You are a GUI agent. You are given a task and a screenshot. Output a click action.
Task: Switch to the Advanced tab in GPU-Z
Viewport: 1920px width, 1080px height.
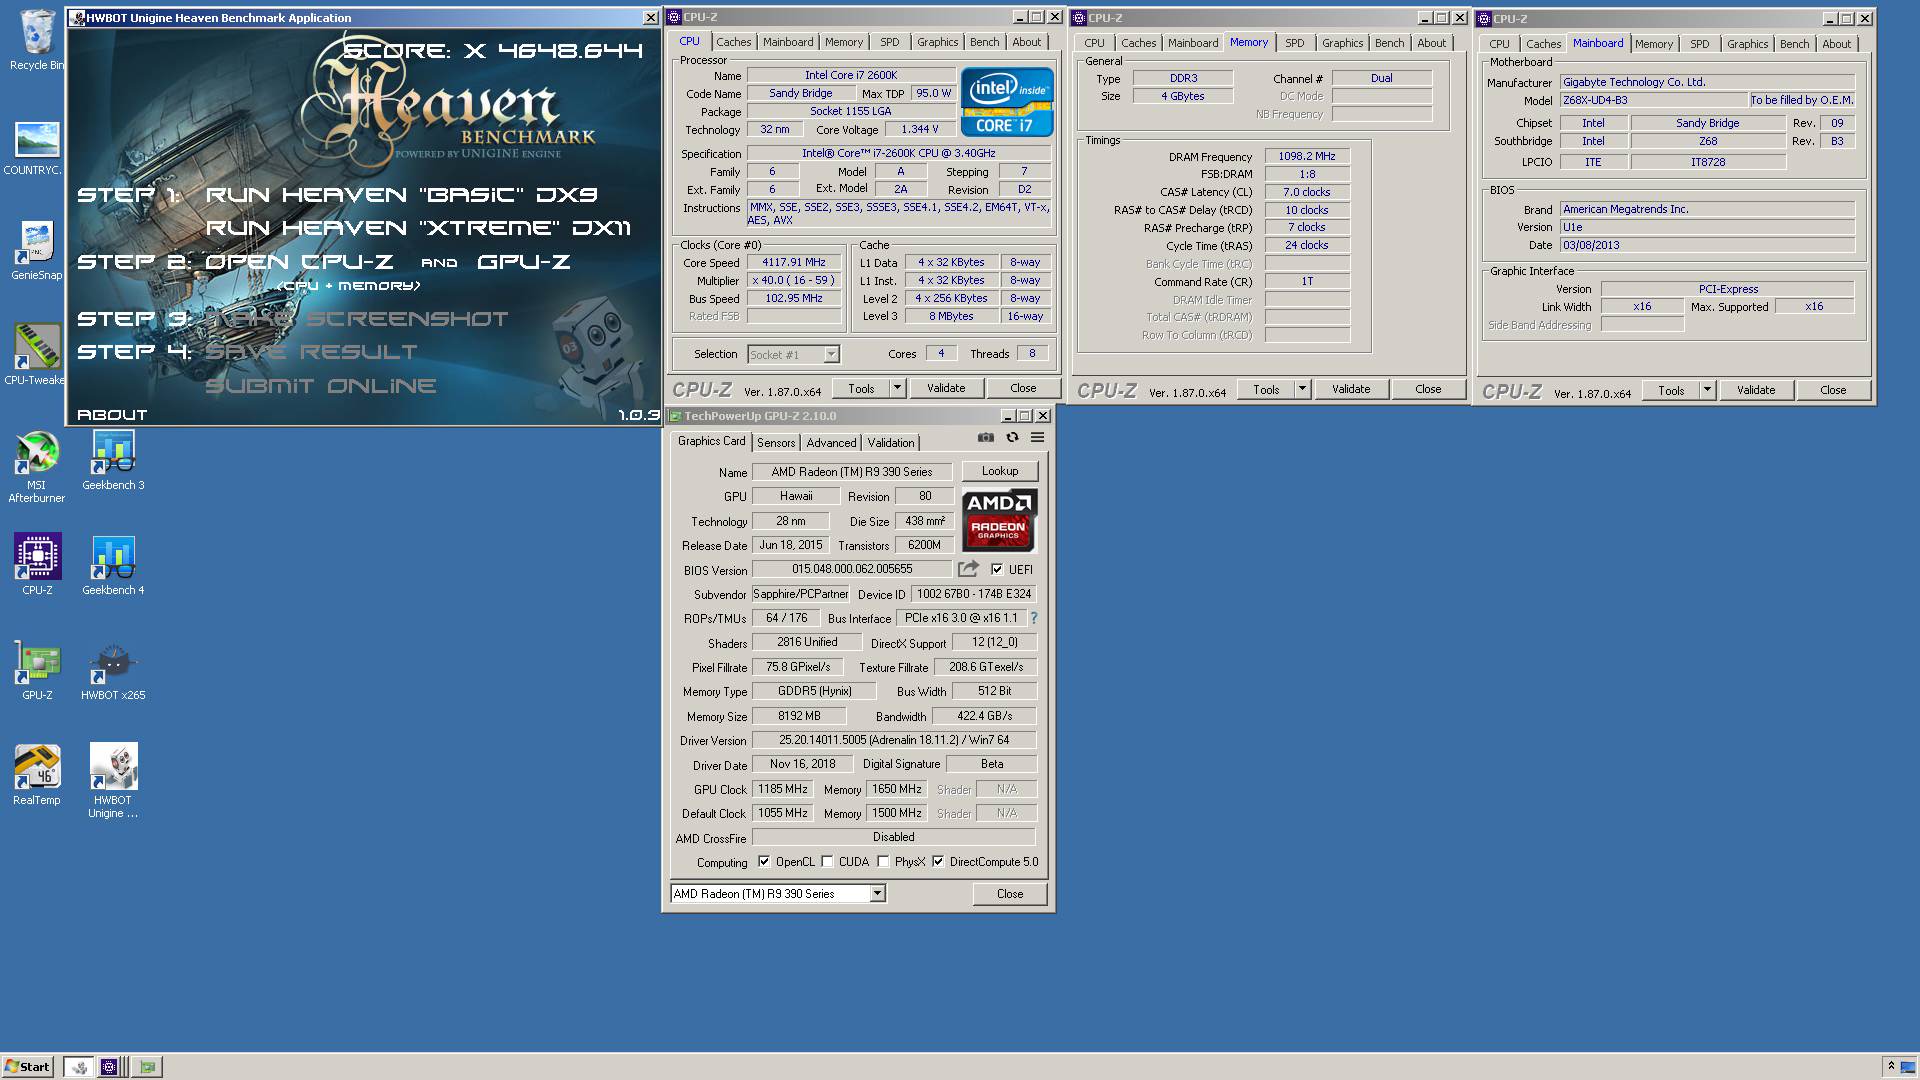pyautogui.click(x=831, y=443)
